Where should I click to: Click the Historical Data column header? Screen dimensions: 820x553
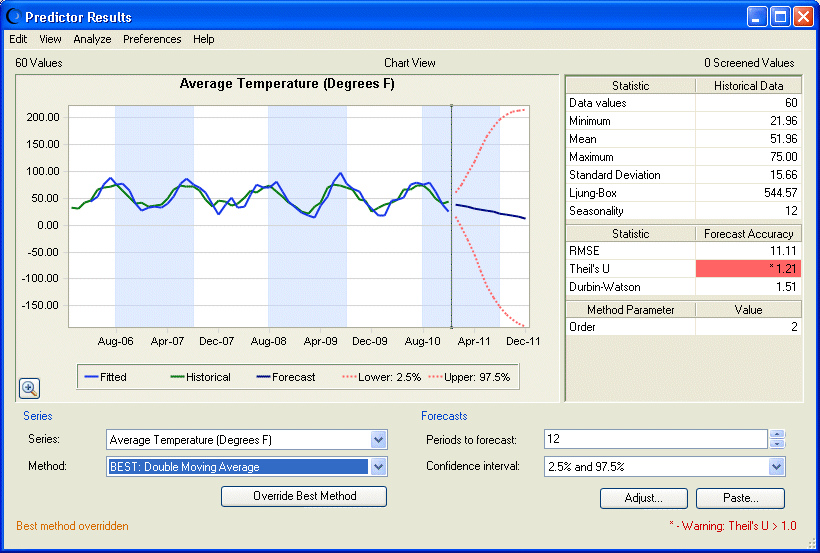(748, 86)
